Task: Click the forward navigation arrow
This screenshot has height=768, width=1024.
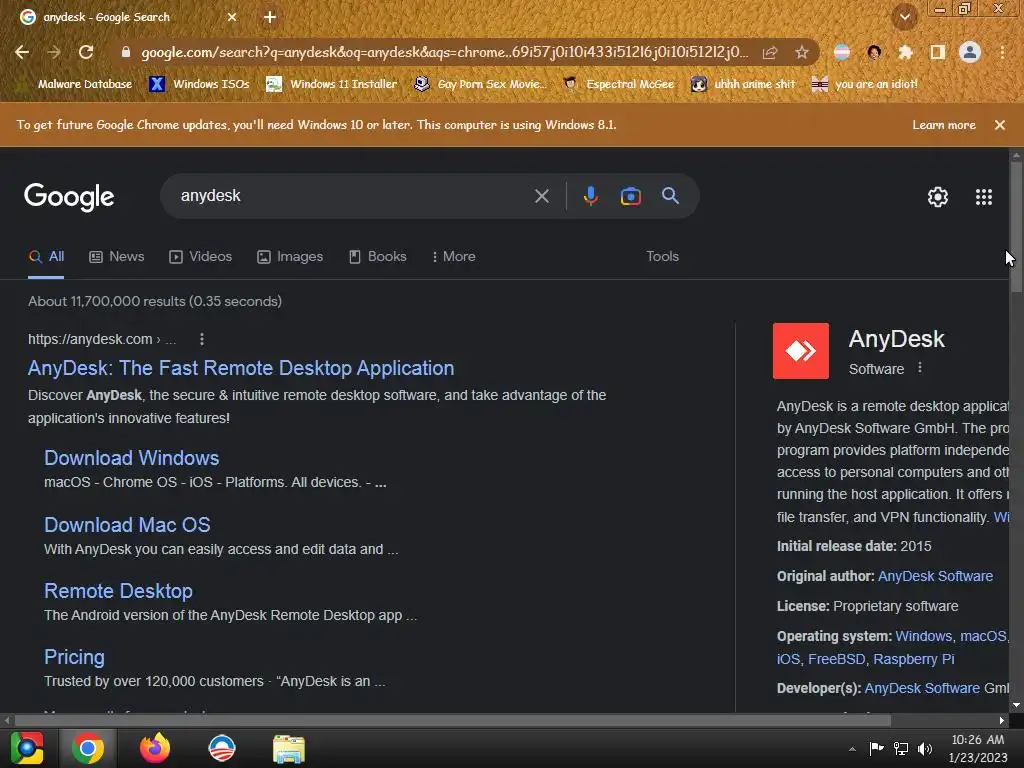Action: 54,52
